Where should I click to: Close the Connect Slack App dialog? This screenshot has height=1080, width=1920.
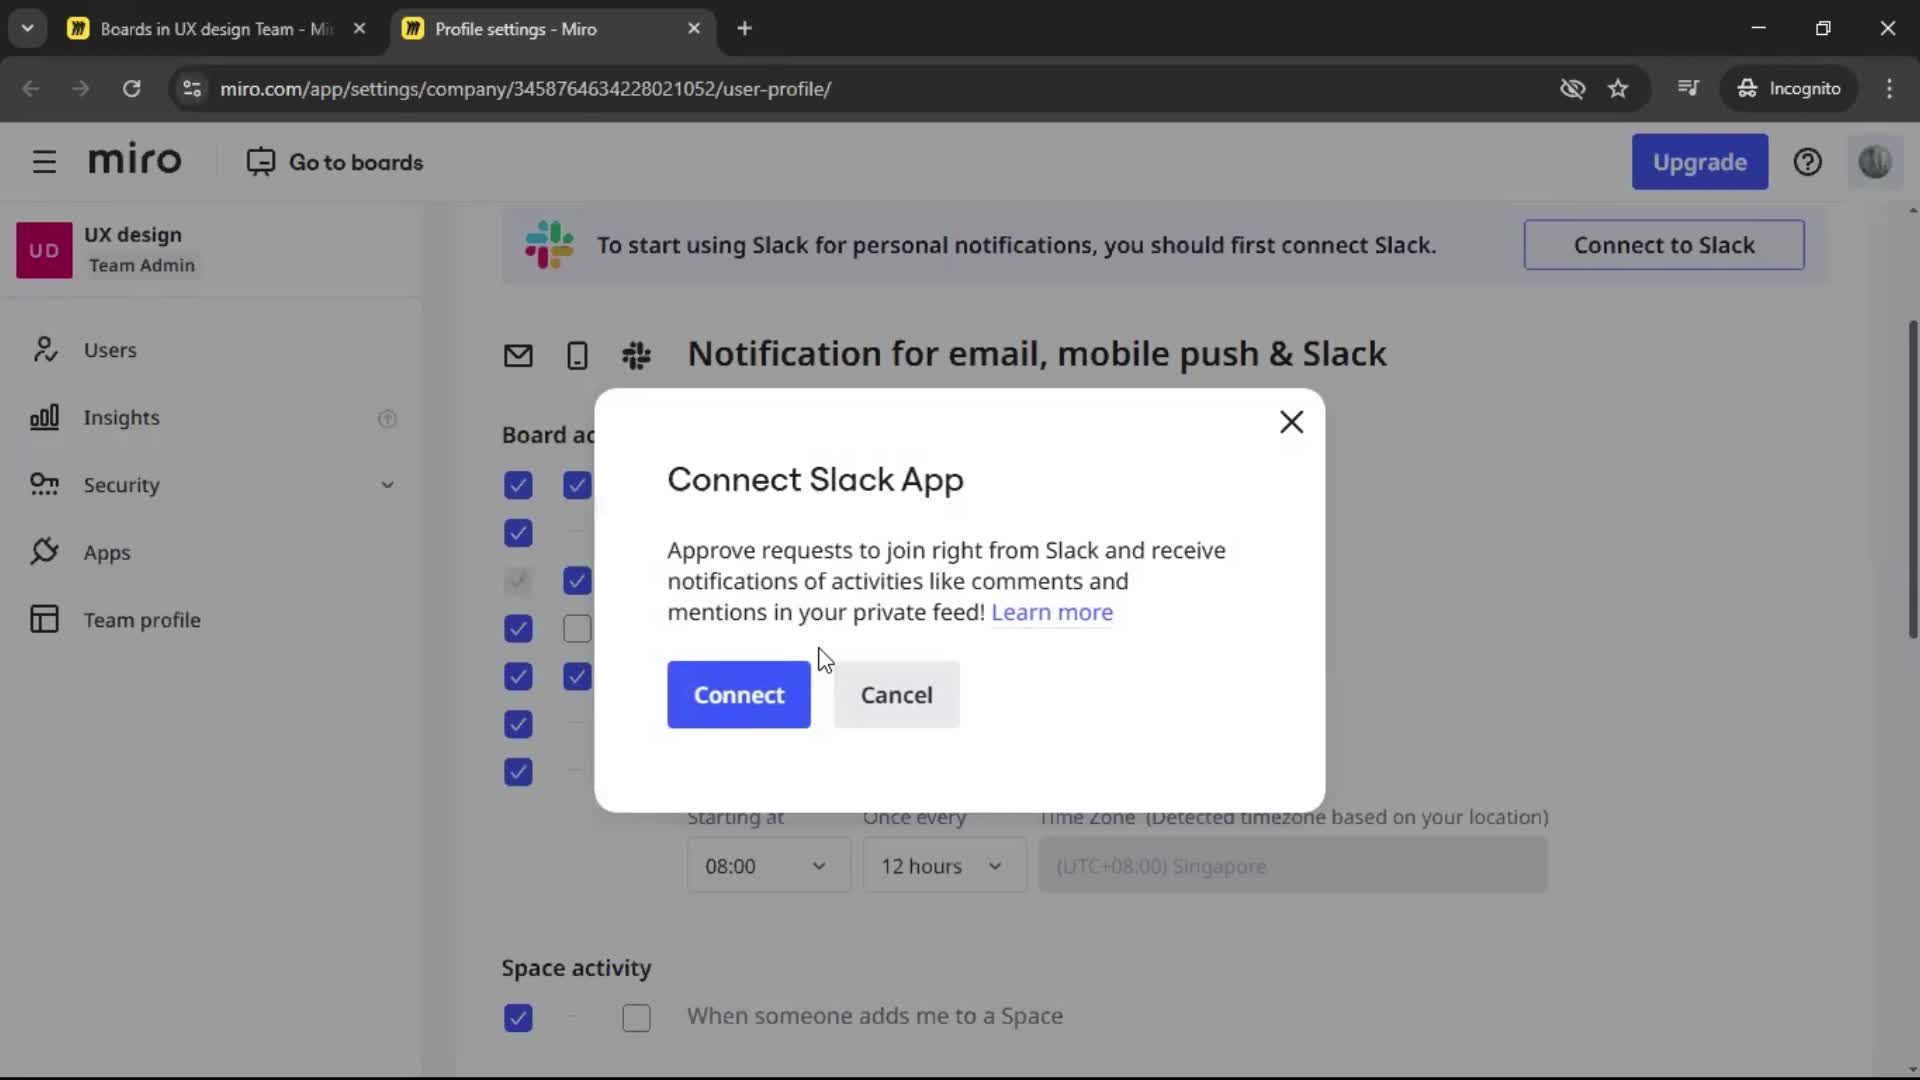point(1291,422)
